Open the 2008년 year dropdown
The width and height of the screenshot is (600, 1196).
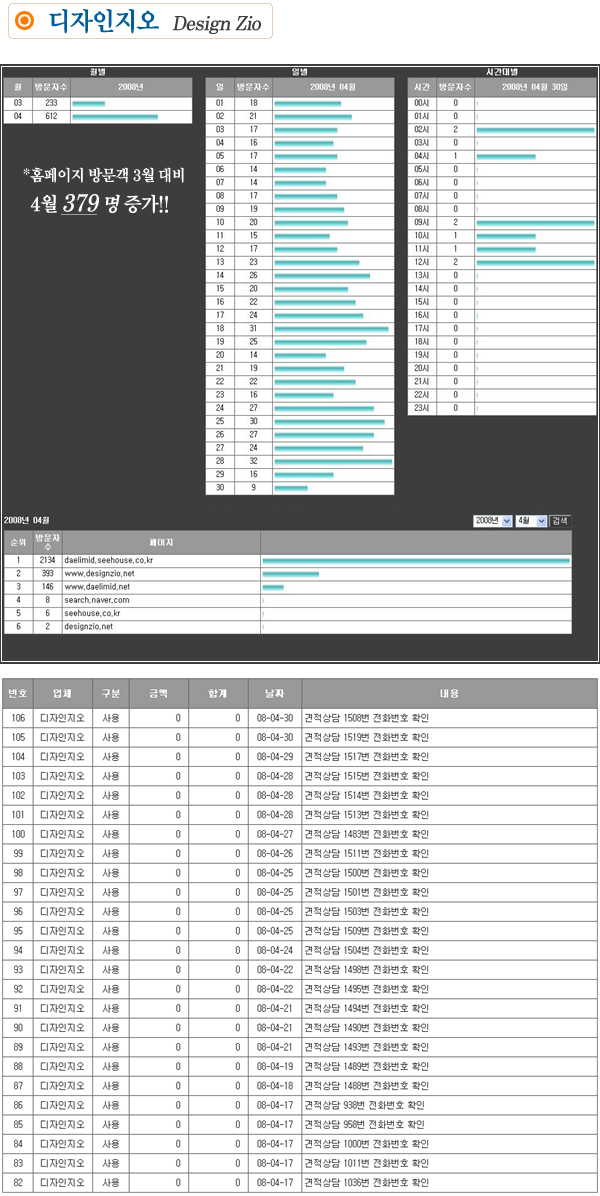493,521
